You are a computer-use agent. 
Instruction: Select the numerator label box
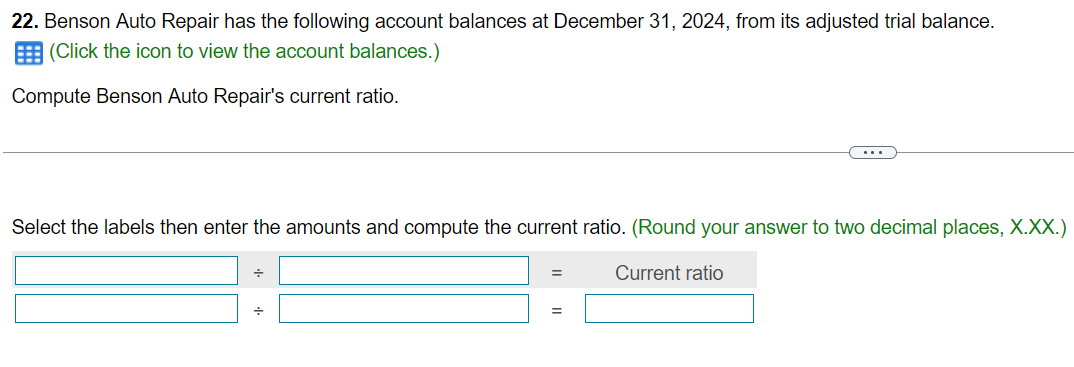click(x=126, y=270)
